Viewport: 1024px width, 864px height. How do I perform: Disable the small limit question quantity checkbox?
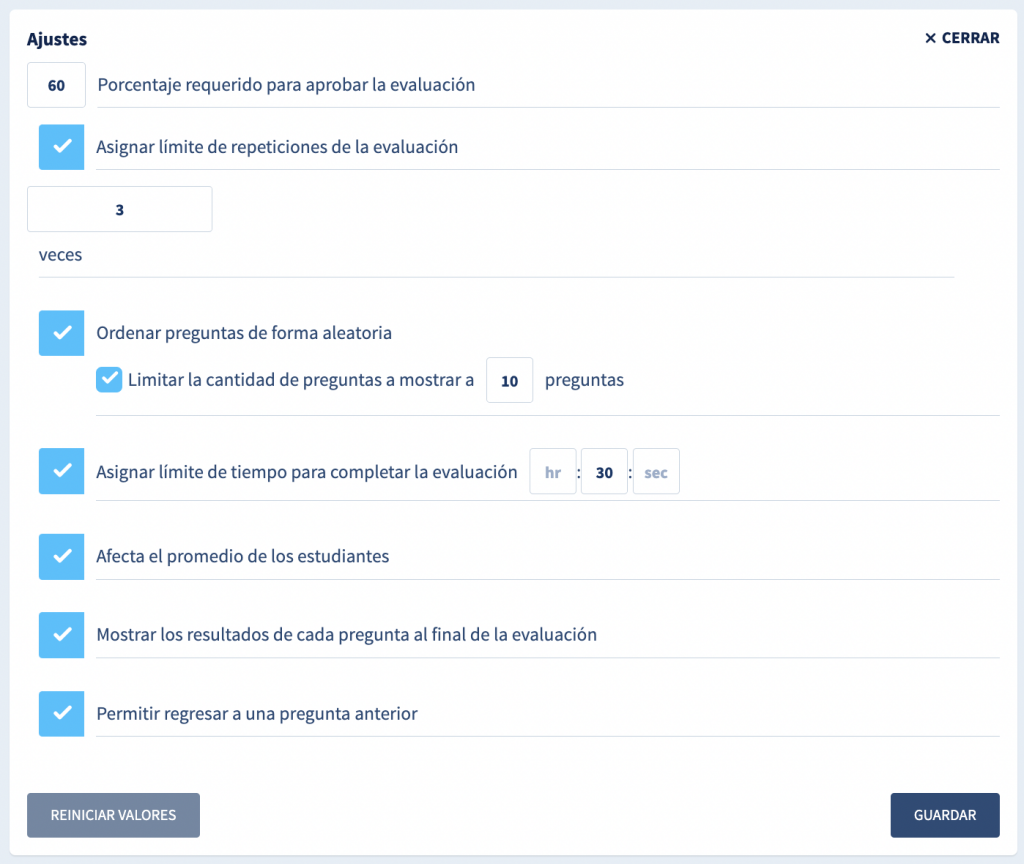point(109,380)
